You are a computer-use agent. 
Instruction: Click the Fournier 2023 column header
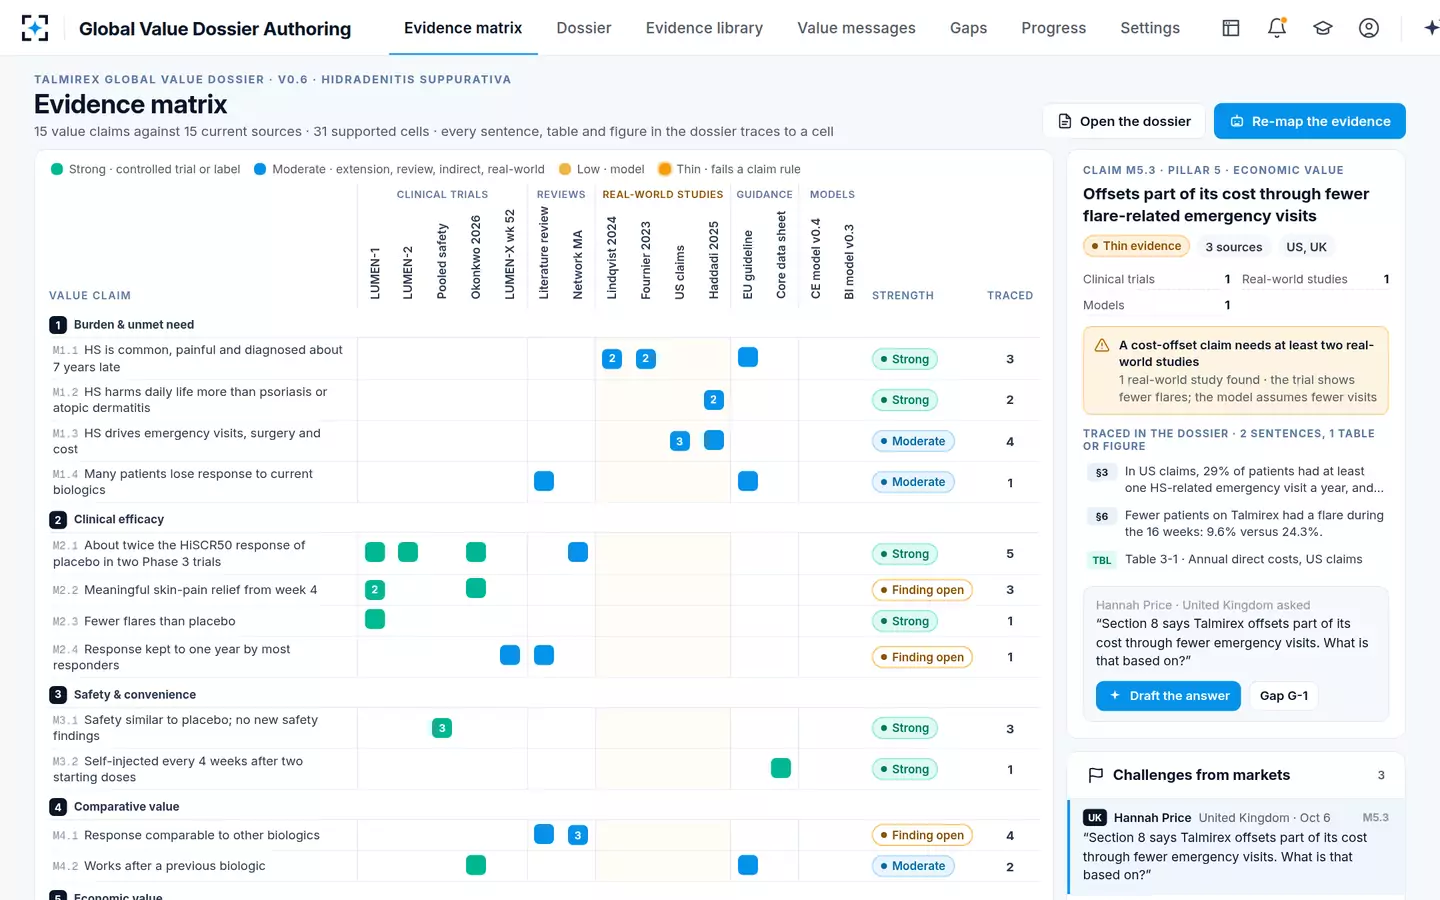646,260
